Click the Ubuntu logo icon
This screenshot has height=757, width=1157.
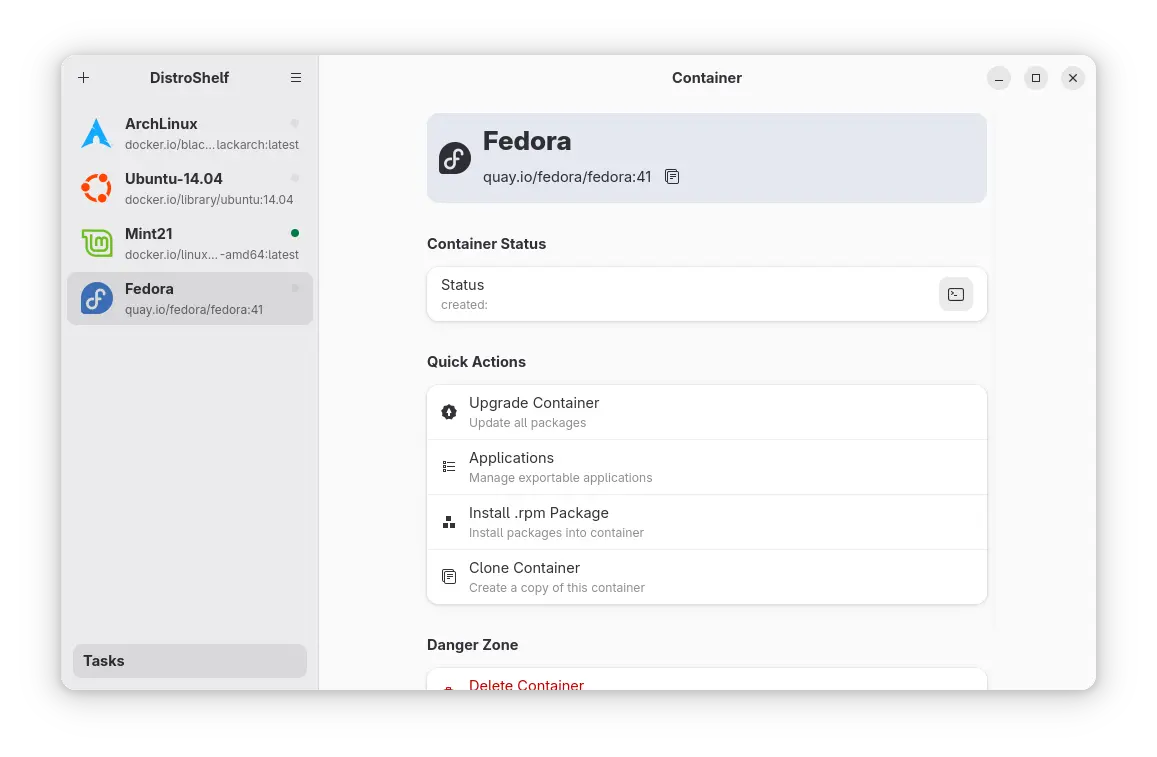(x=97, y=188)
